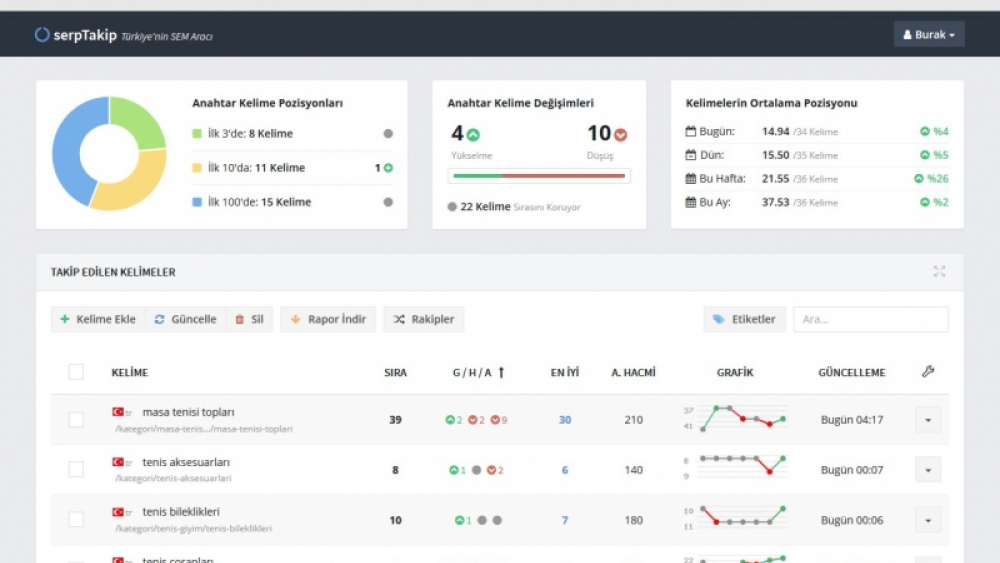Click the red down arrow icon next to 10 Düşüş

tap(621, 135)
